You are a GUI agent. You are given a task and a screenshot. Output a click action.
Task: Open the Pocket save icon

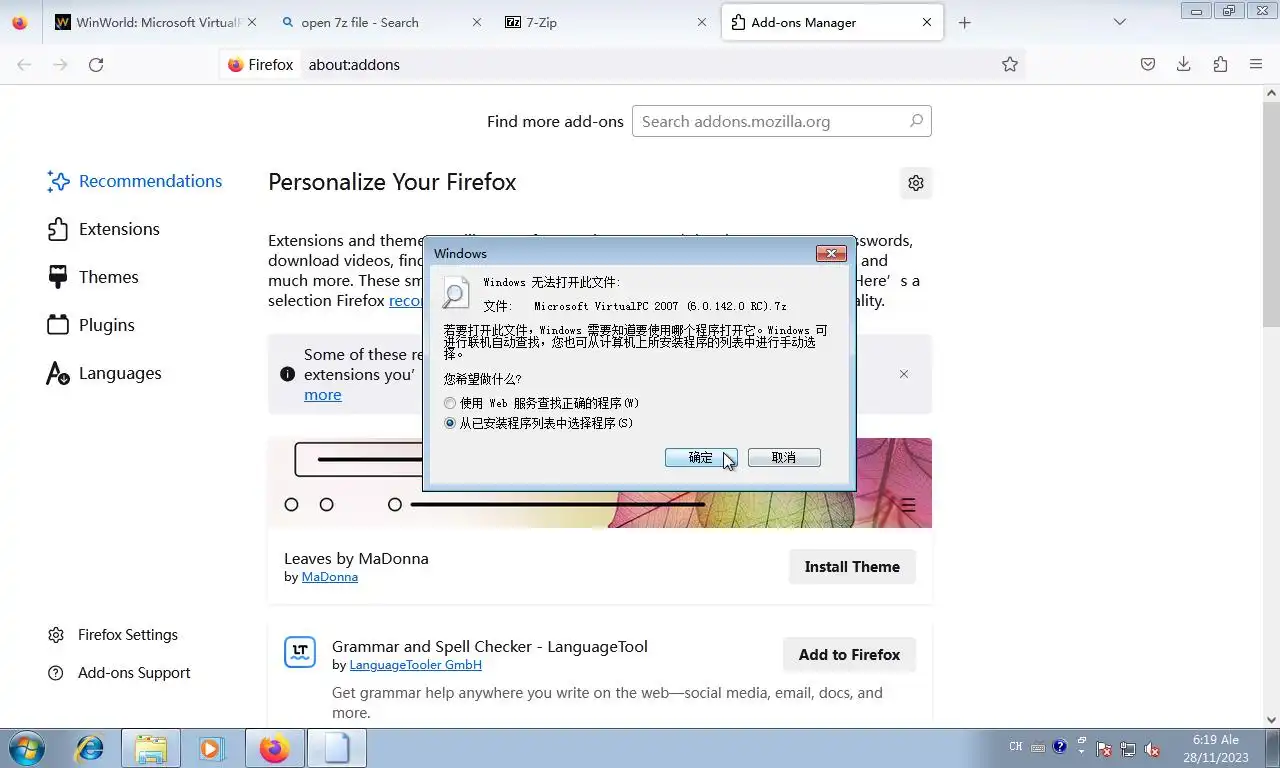pyautogui.click(x=1148, y=64)
